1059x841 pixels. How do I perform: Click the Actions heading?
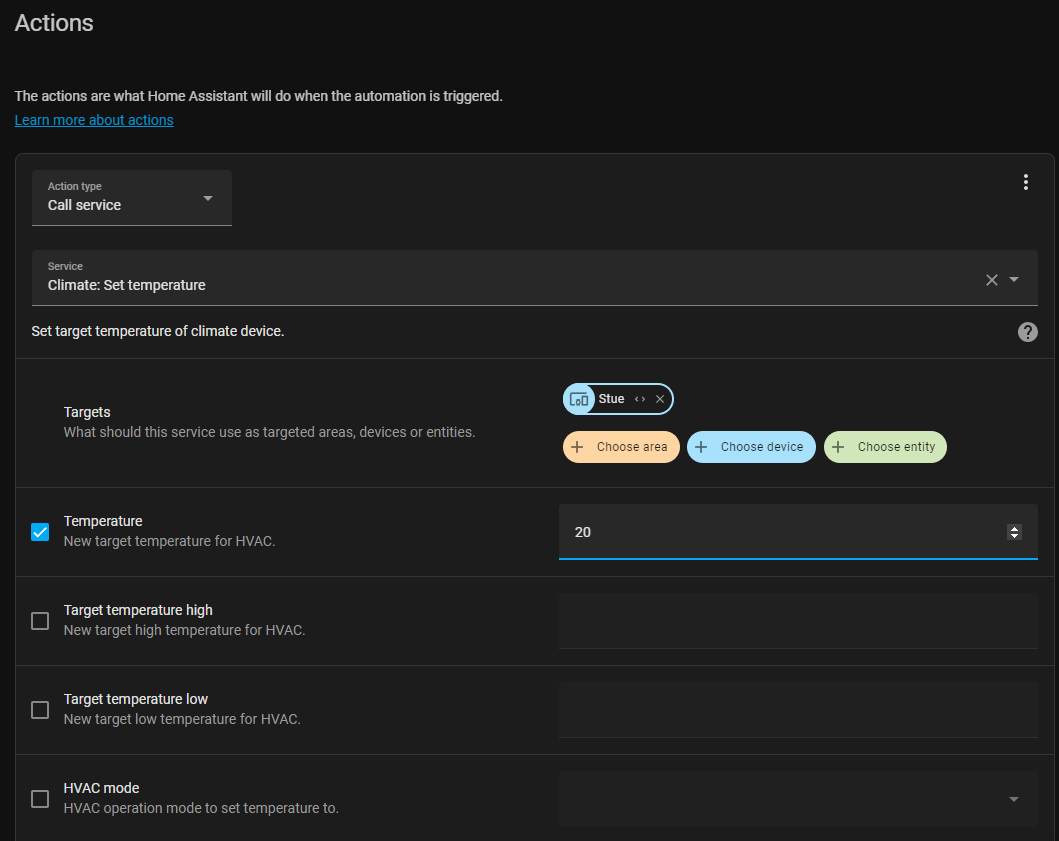click(54, 23)
